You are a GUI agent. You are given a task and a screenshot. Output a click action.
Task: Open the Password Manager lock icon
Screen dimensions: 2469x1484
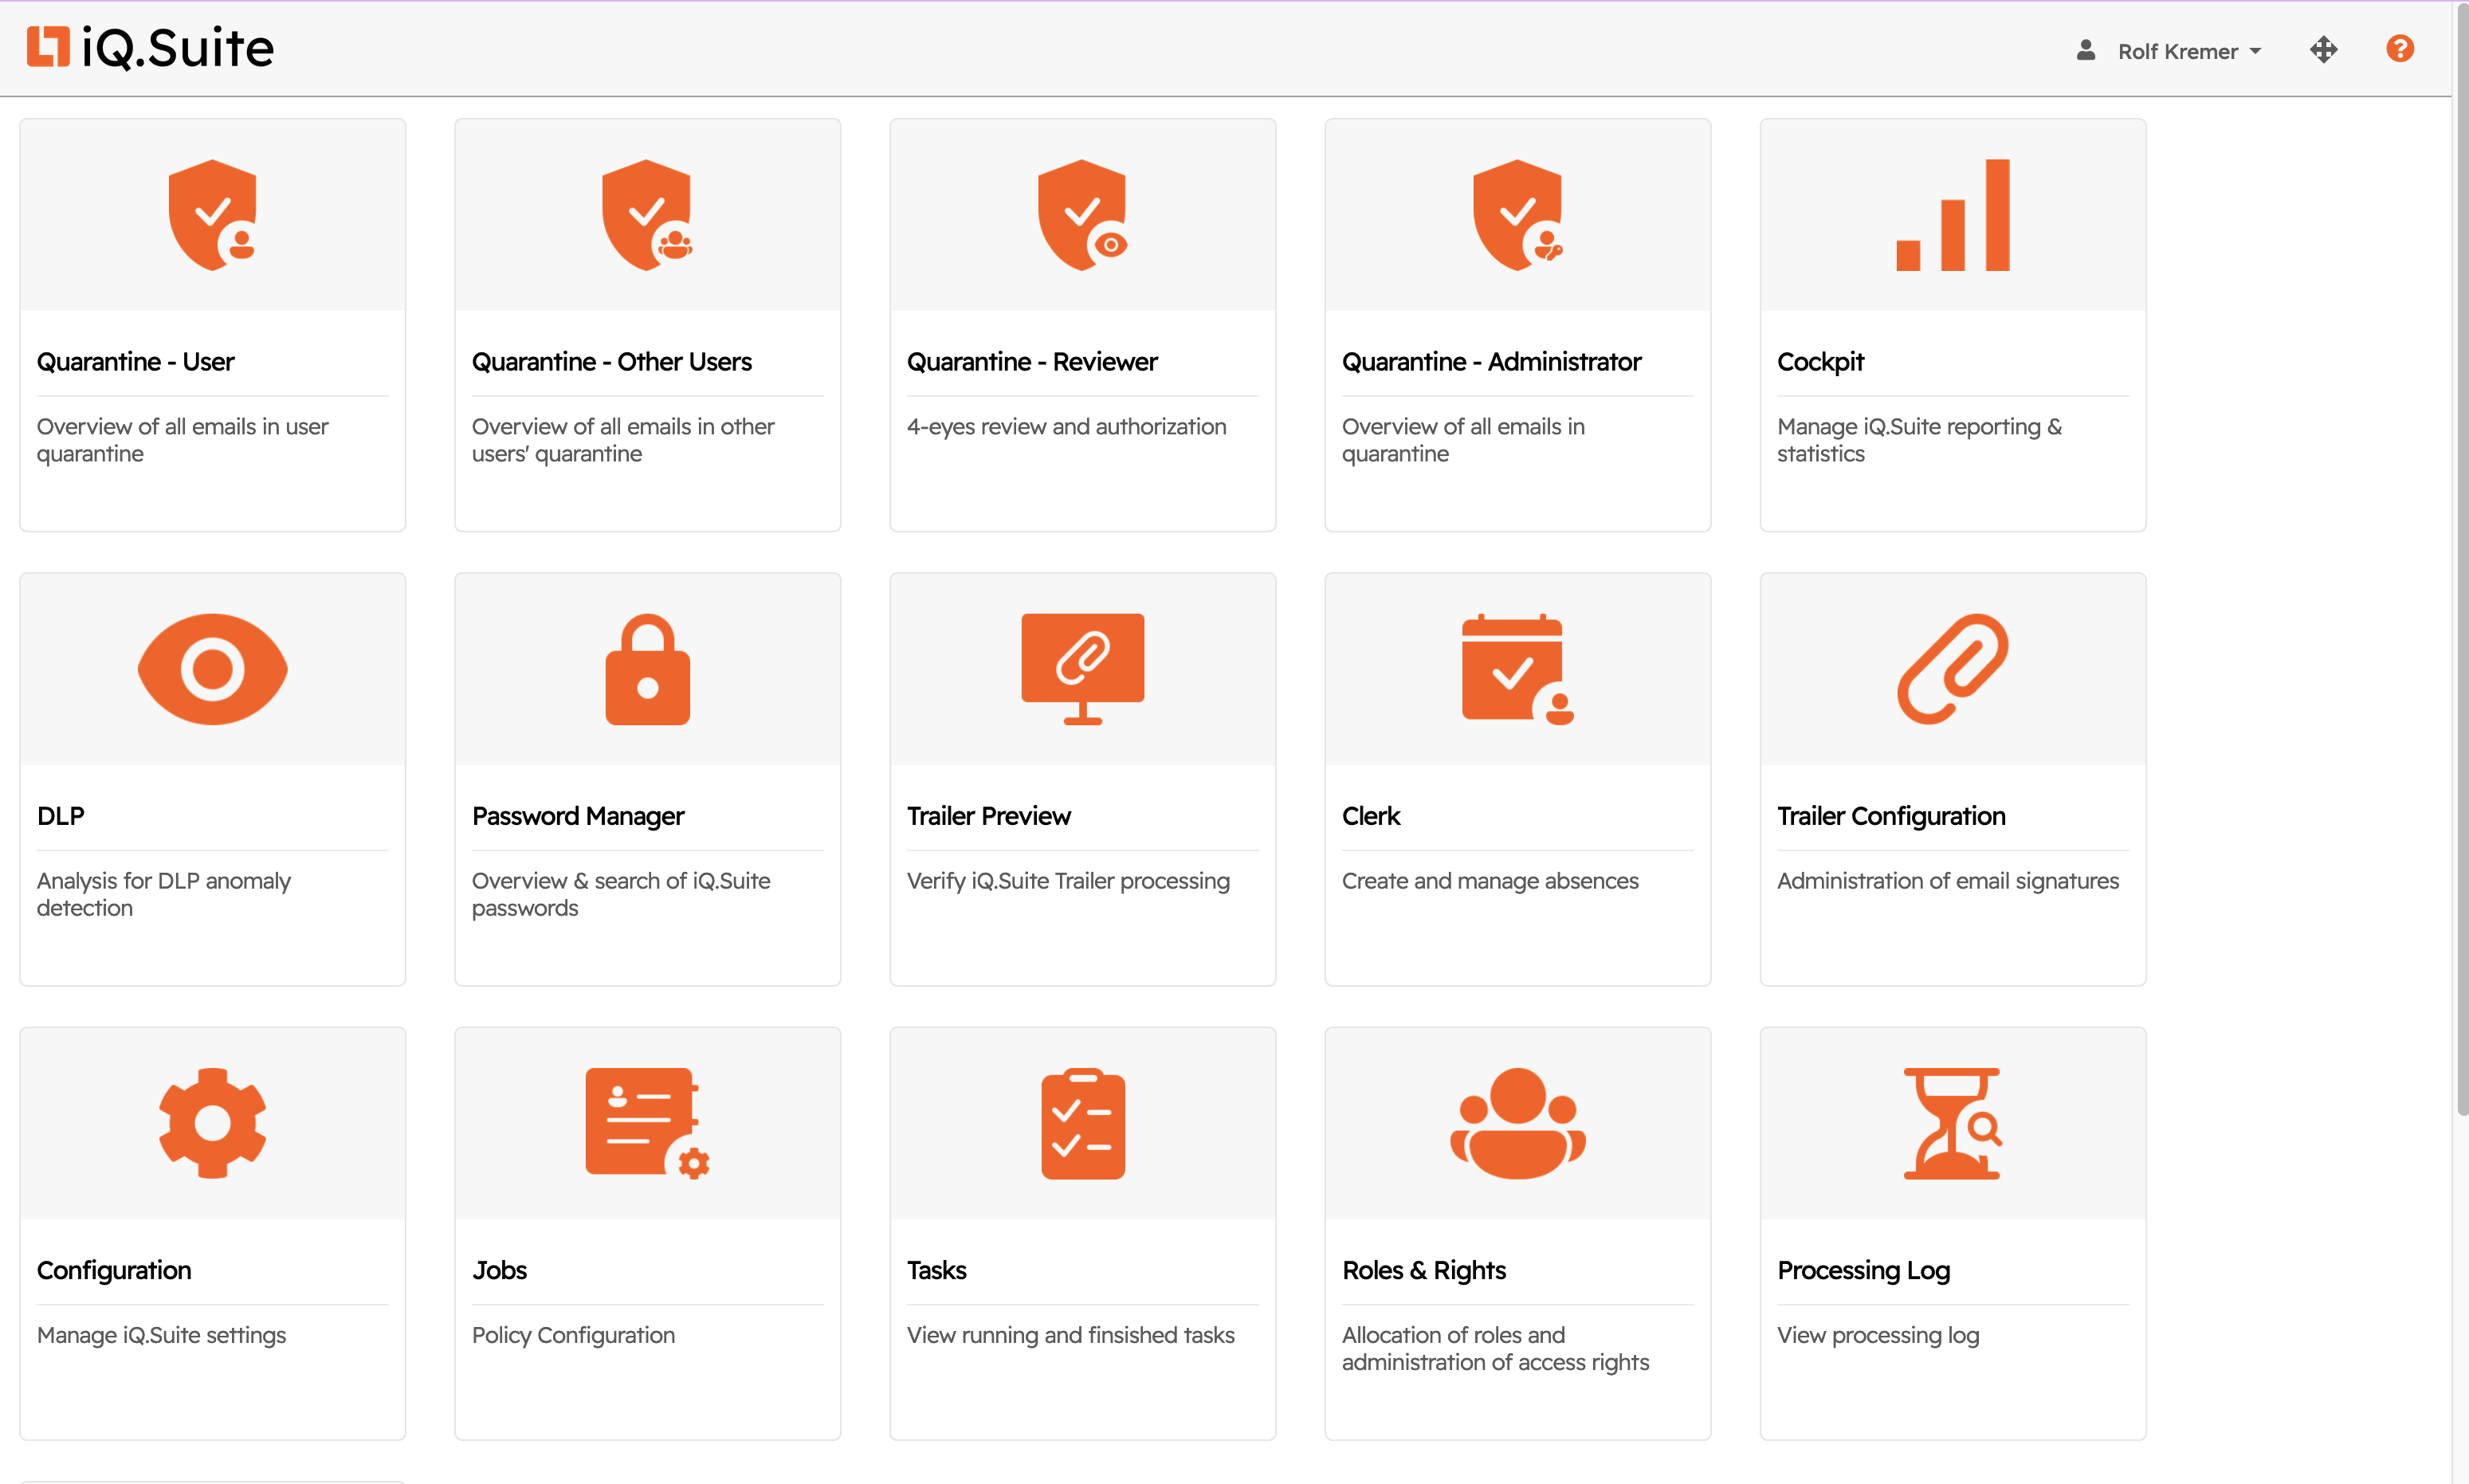click(647, 669)
